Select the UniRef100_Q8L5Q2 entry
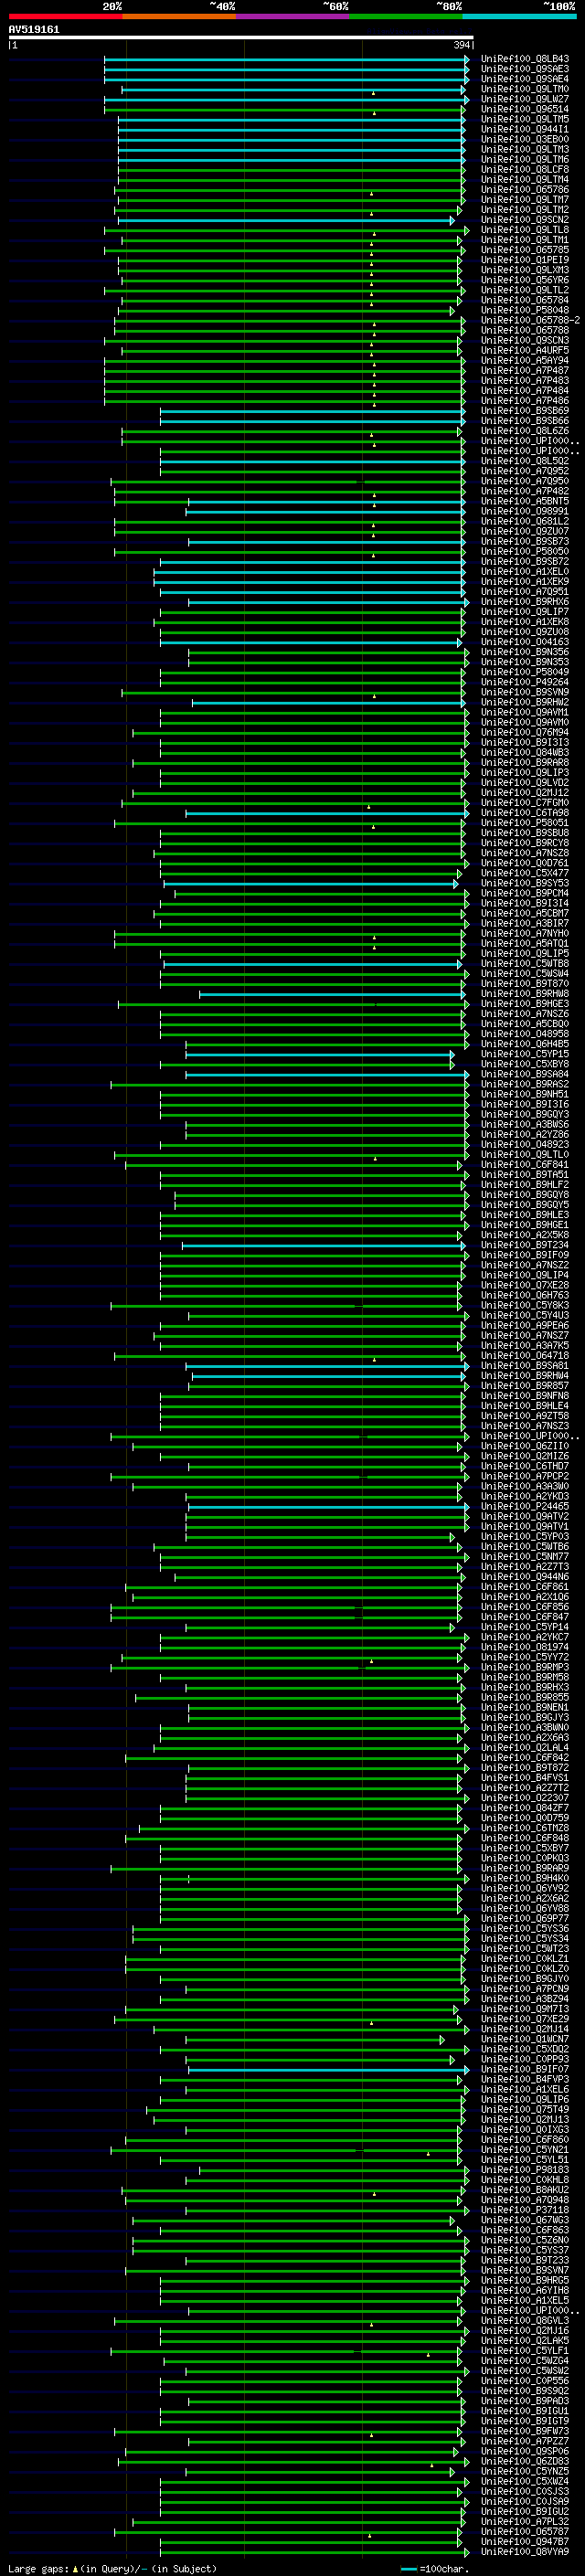 [525, 461]
